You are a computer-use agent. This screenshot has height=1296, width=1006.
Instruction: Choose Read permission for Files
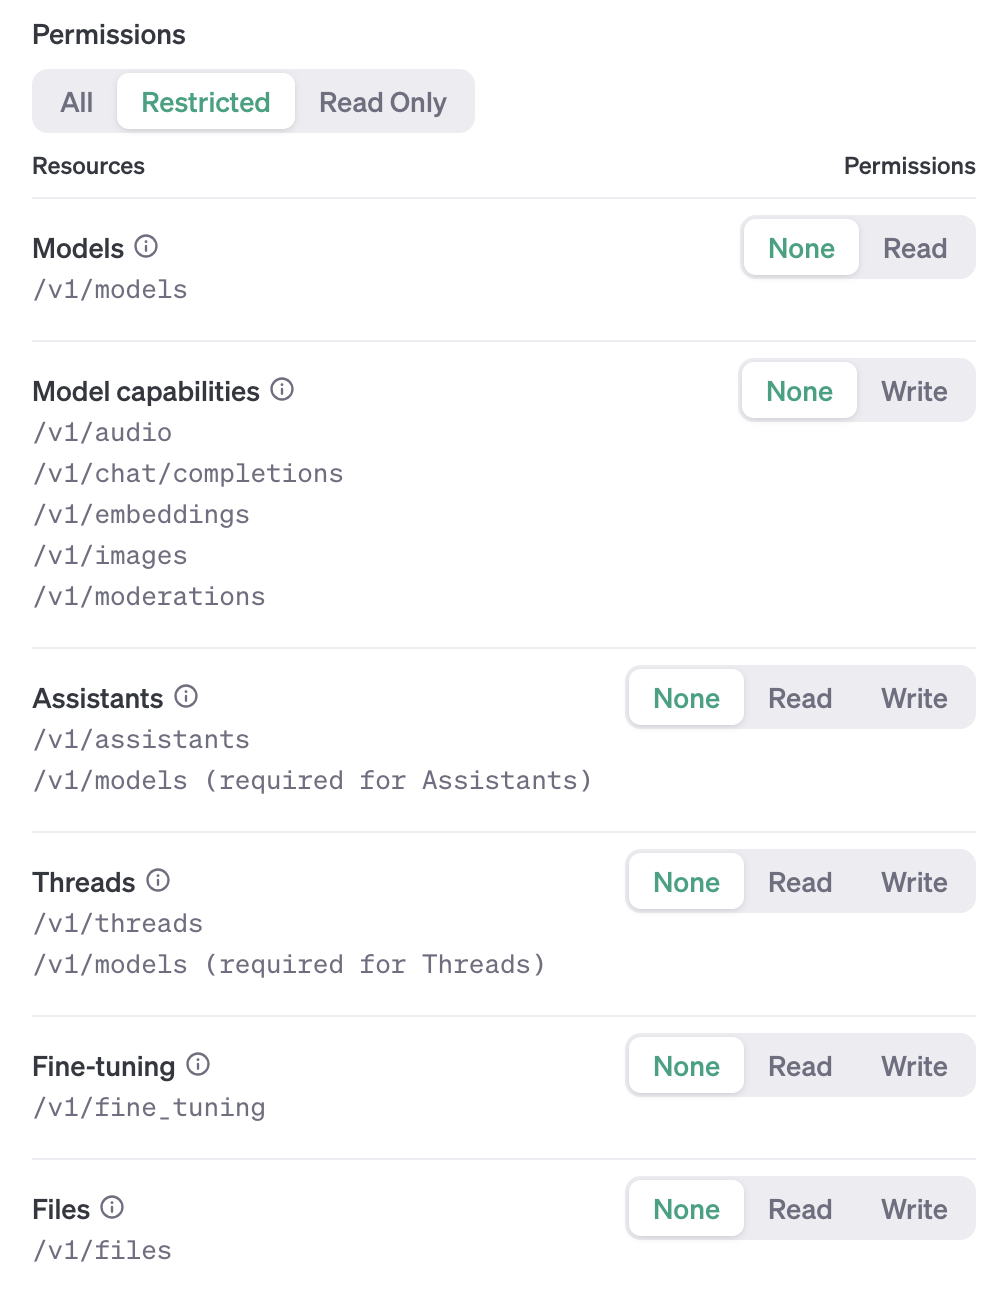(x=799, y=1209)
